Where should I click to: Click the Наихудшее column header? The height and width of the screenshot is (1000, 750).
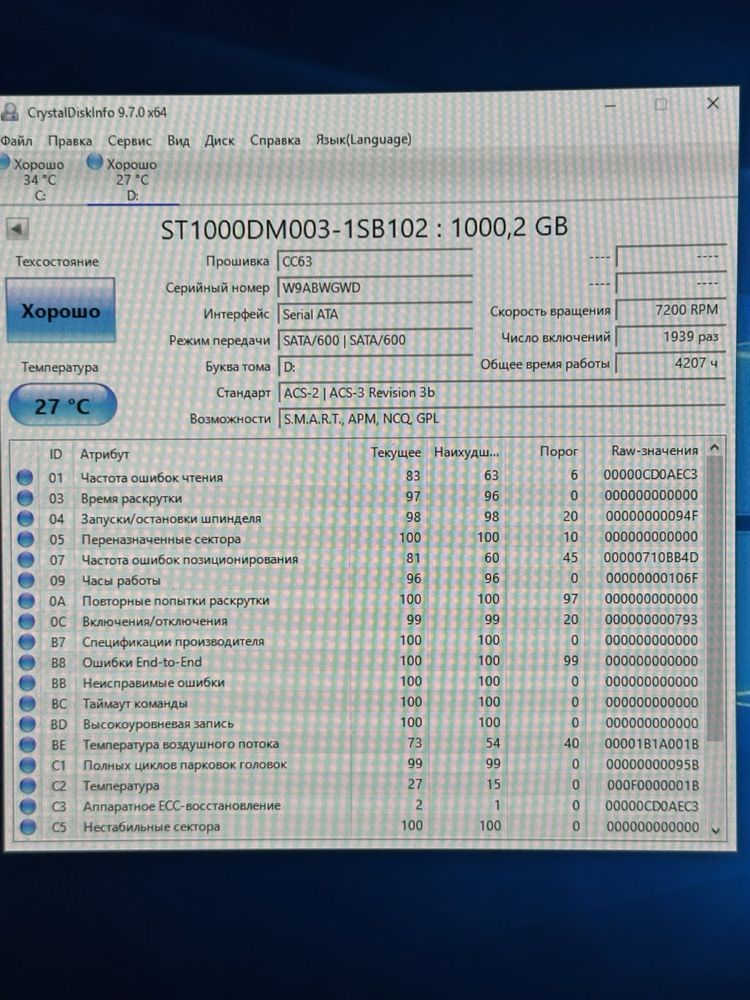pos(466,452)
